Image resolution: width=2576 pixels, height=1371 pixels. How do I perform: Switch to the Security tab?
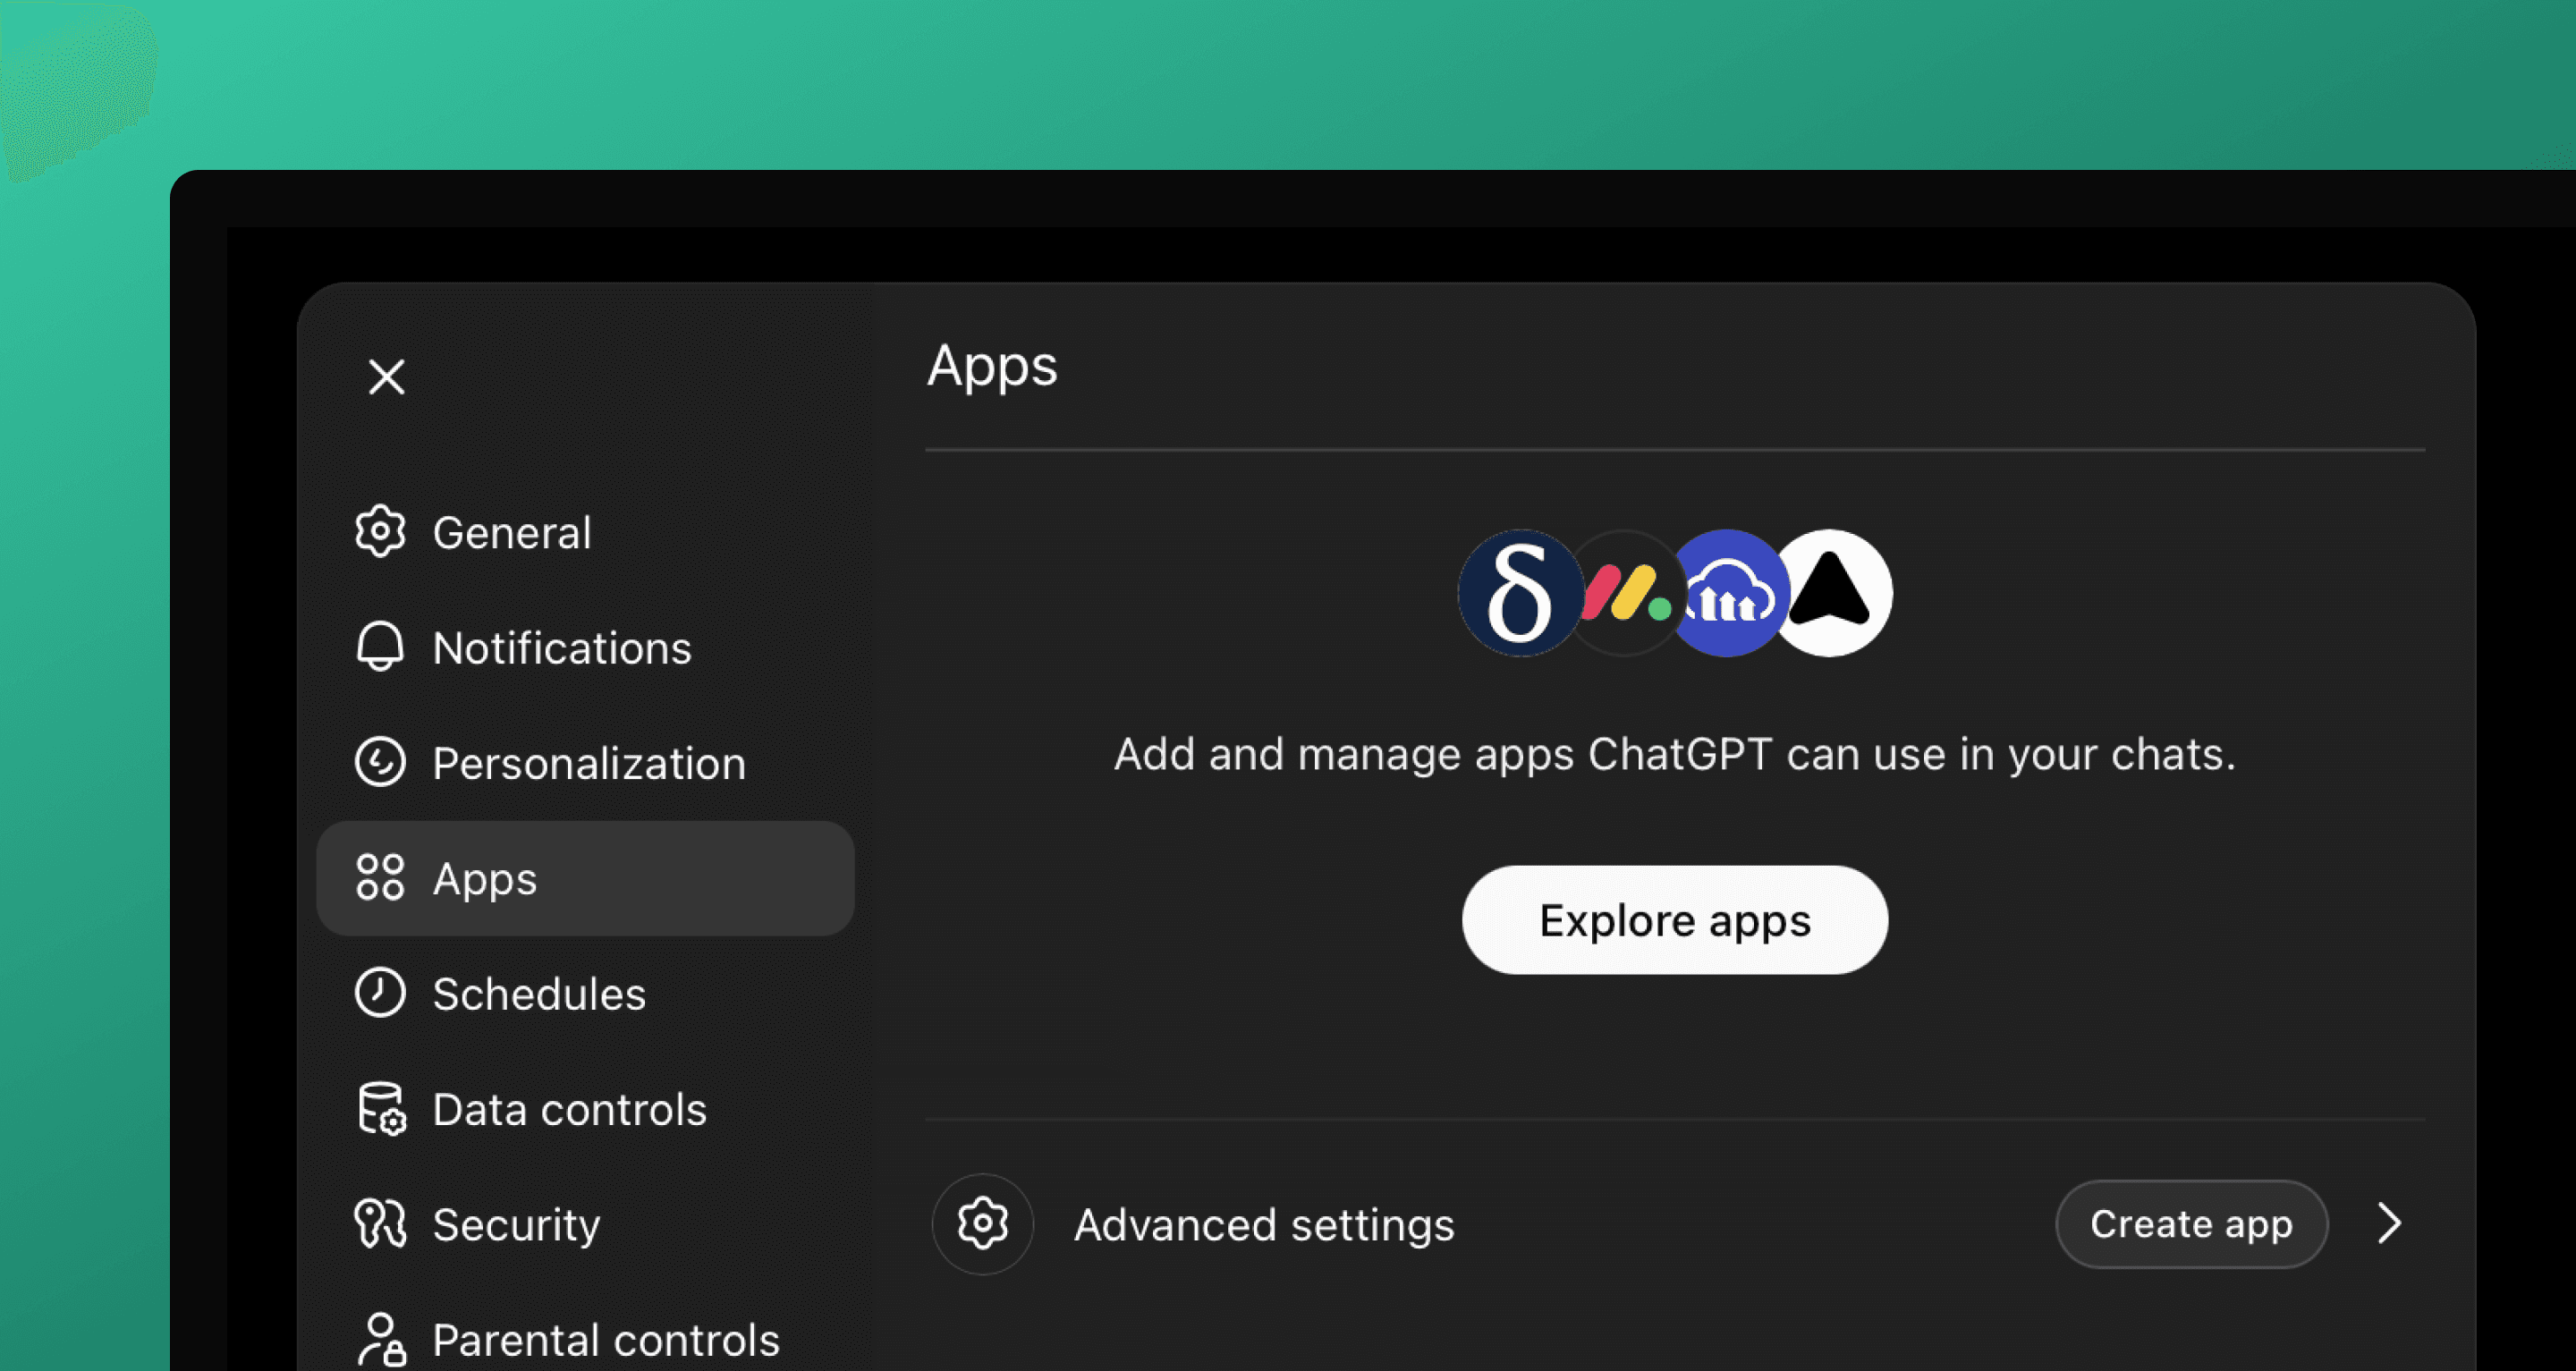coord(585,1224)
